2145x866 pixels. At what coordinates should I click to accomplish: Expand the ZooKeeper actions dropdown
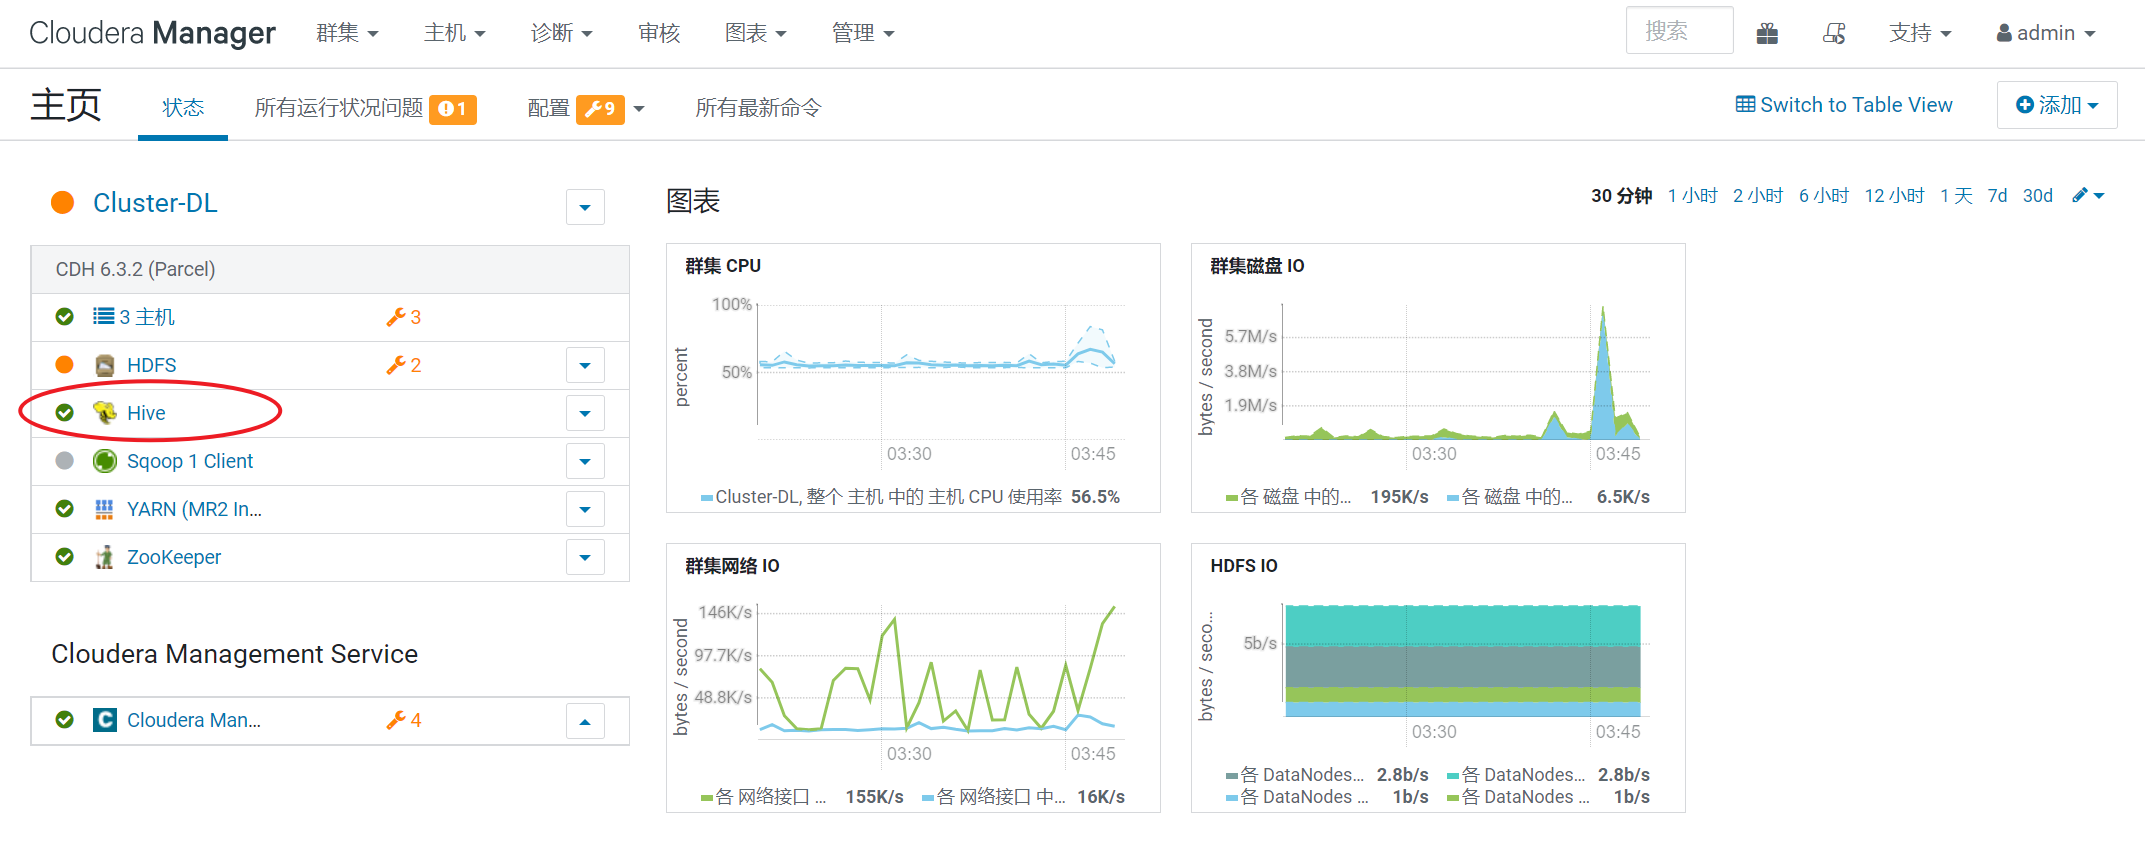coord(585,557)
